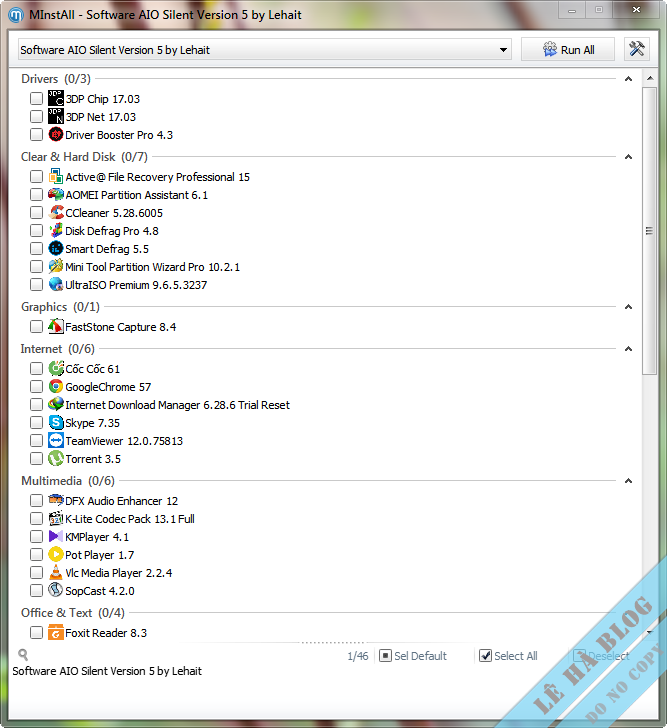Screen dimensions: 667x728
Task: Click the 3DP Net 17.03 icon
Action: point(56,117)
